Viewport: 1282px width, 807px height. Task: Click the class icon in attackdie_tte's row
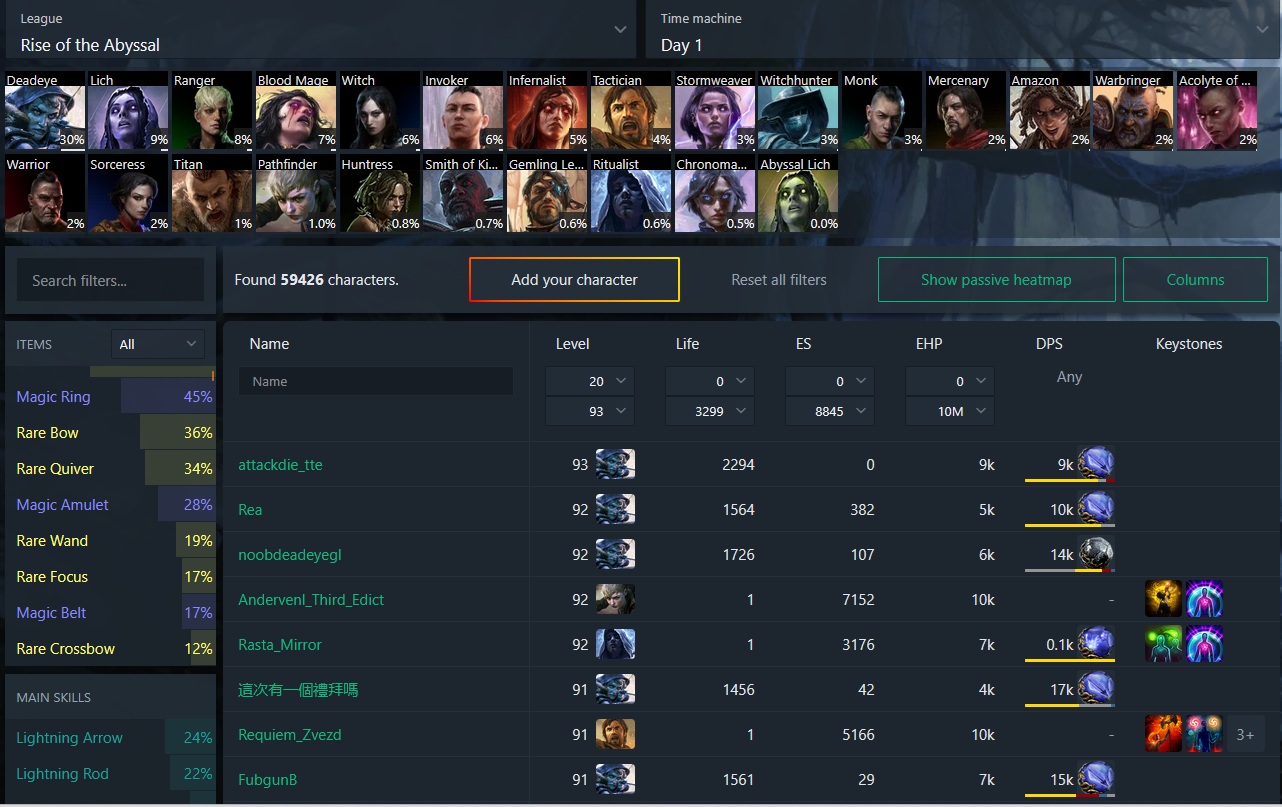point(615,464)
